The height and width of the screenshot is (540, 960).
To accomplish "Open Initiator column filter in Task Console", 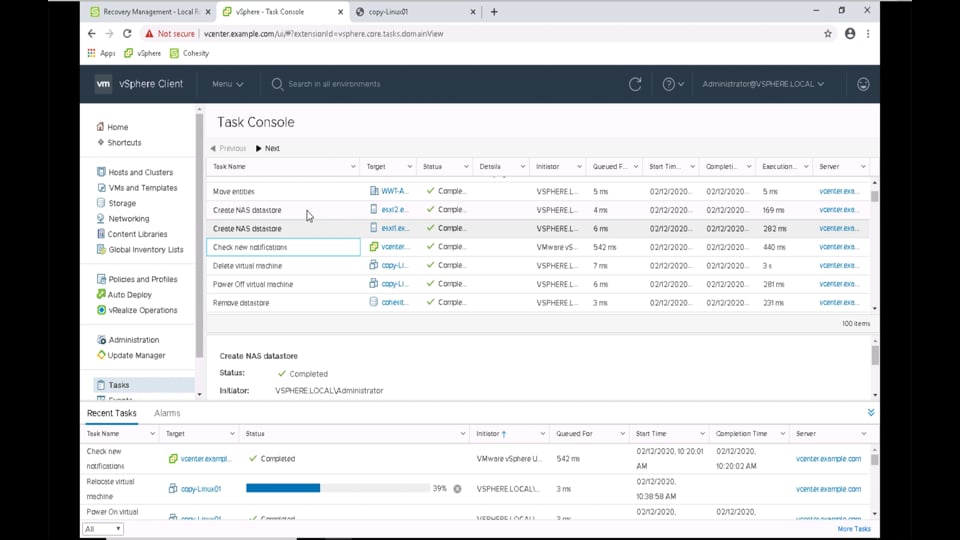I will [x=579, y=167].
